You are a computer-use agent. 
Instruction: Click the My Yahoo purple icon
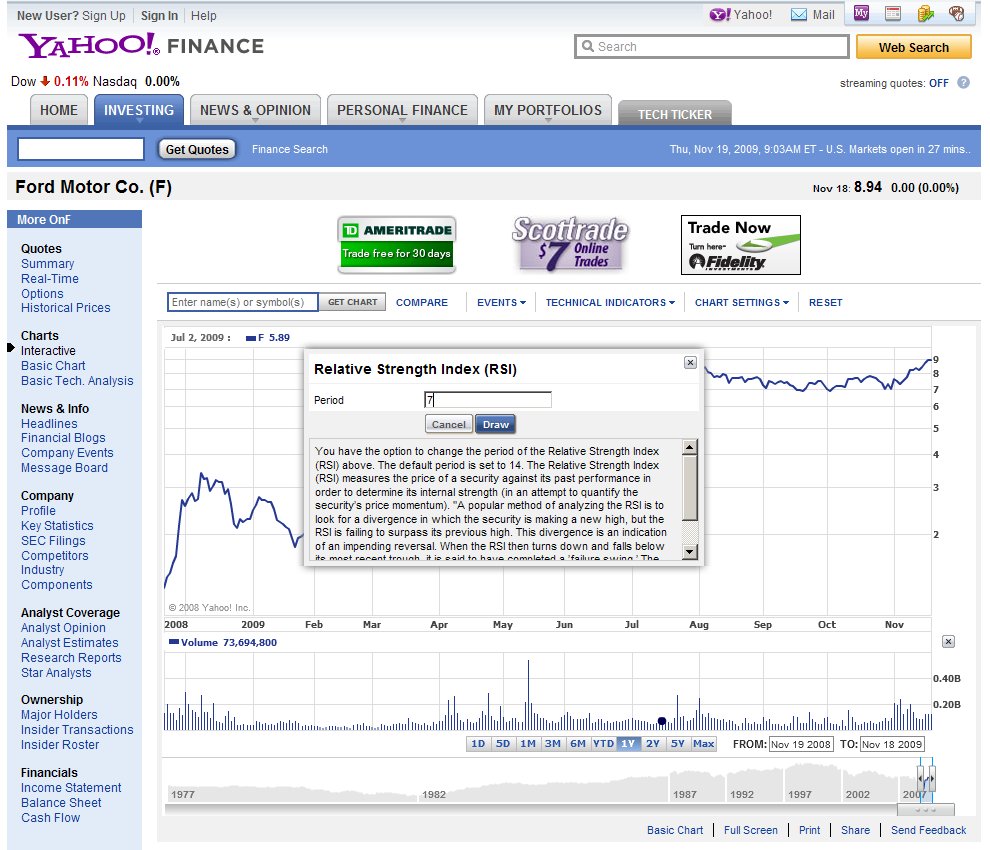tap(861, 14)
